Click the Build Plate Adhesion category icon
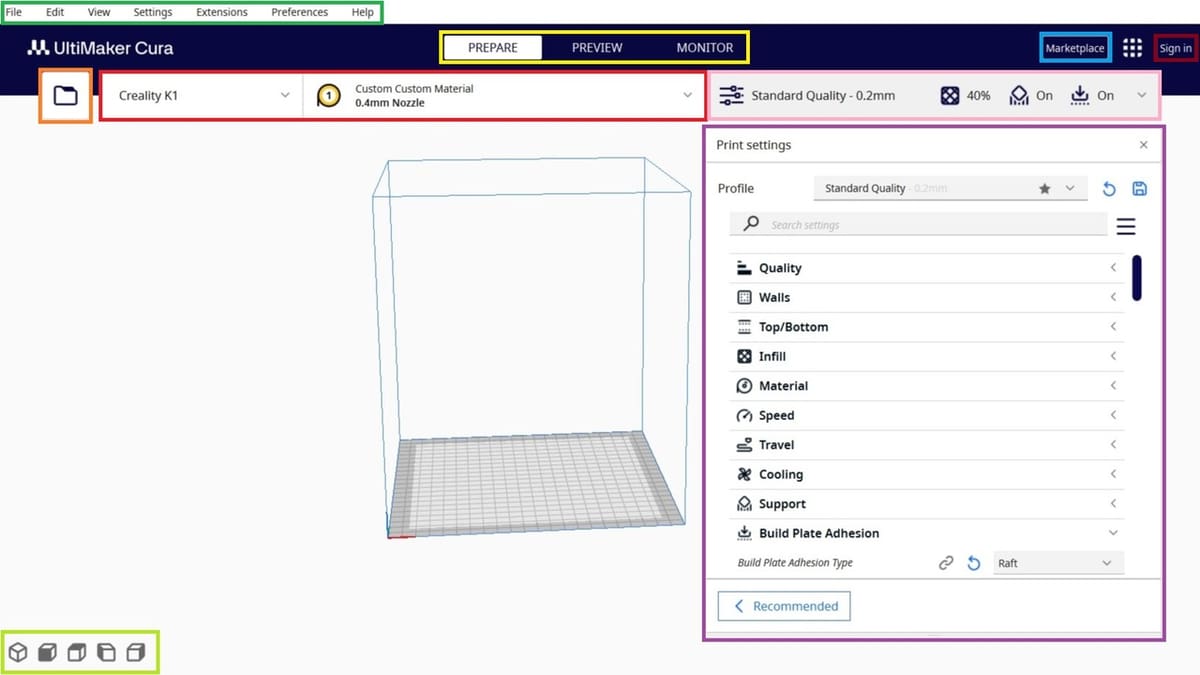 pyautogui.click(x=744, y=533)
